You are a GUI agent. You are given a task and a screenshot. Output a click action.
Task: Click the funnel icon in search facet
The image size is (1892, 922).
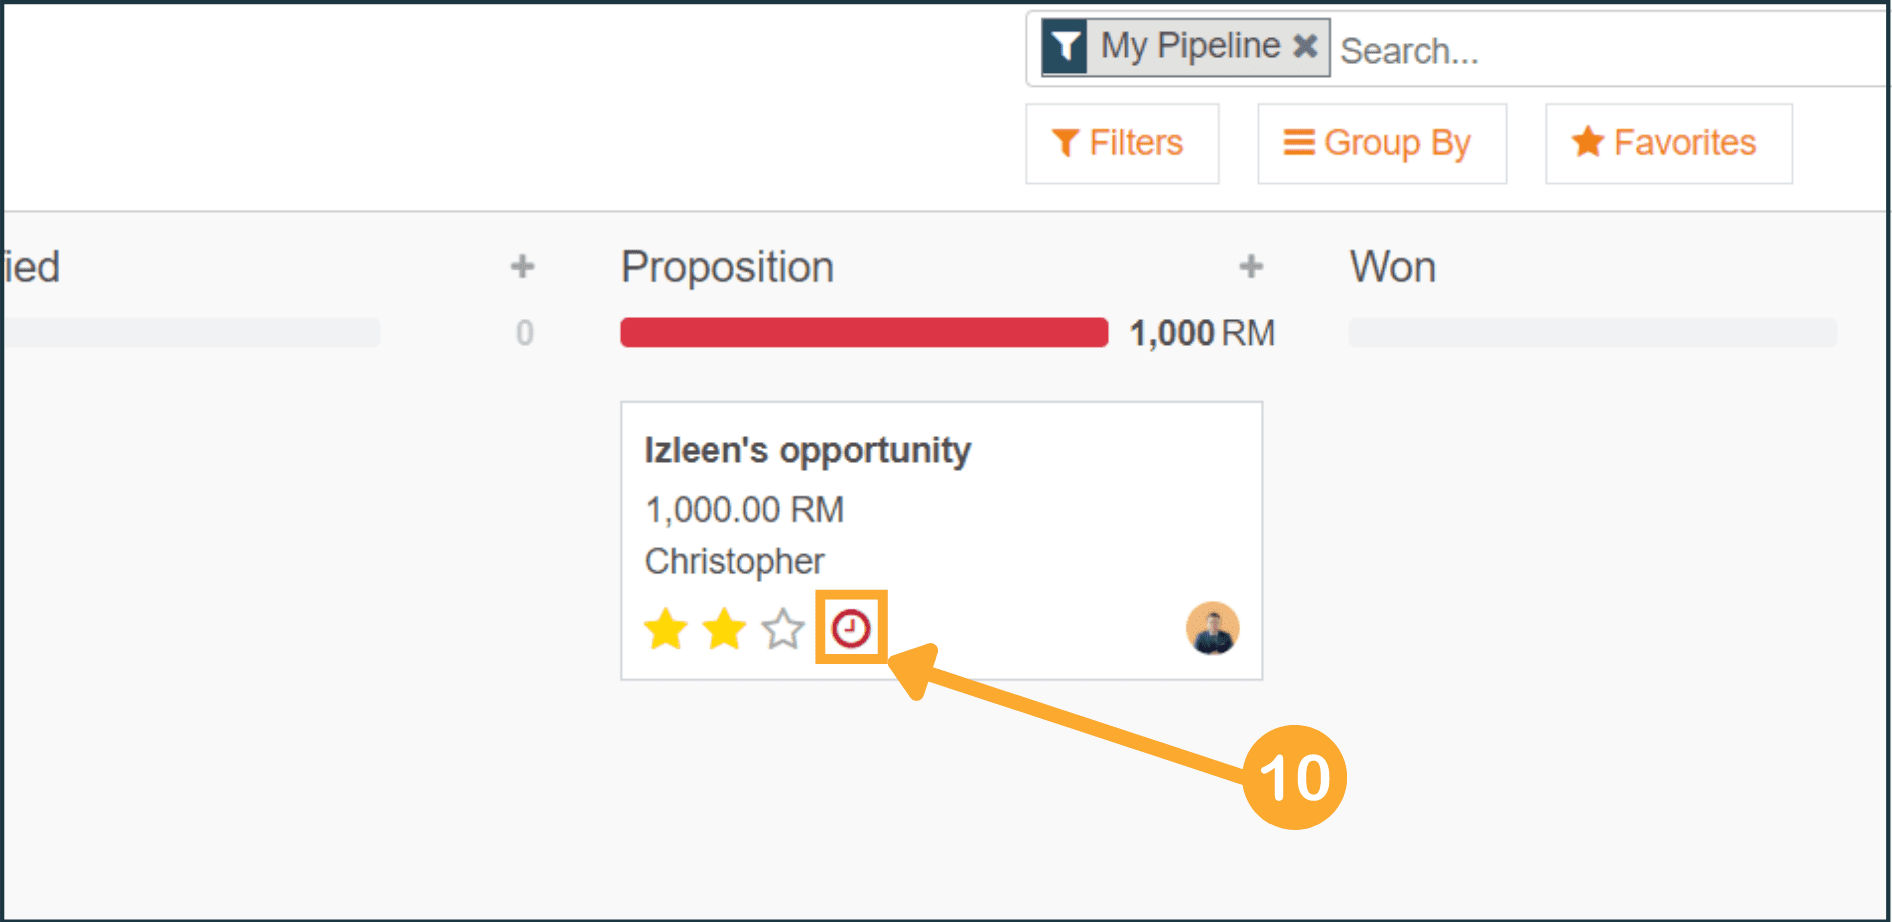1065,47
